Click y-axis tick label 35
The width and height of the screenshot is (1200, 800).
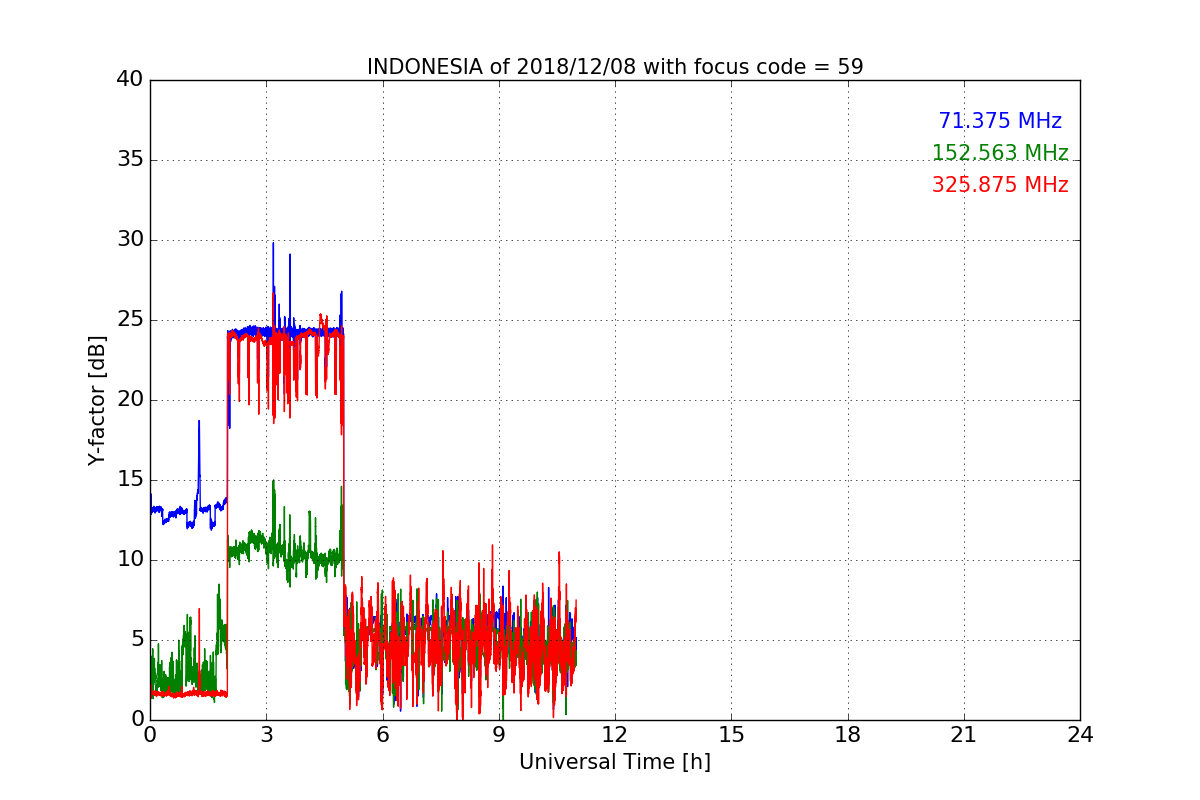129,160
